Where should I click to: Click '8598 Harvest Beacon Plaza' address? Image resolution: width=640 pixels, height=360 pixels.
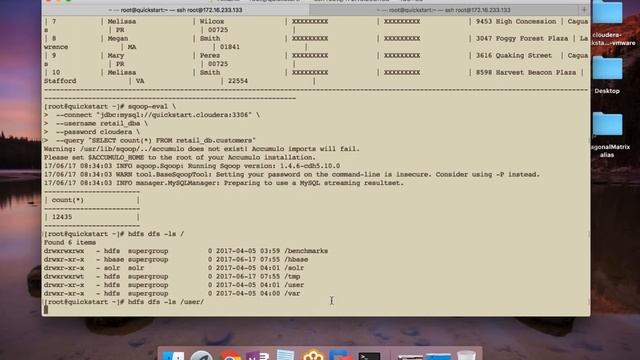526,72
